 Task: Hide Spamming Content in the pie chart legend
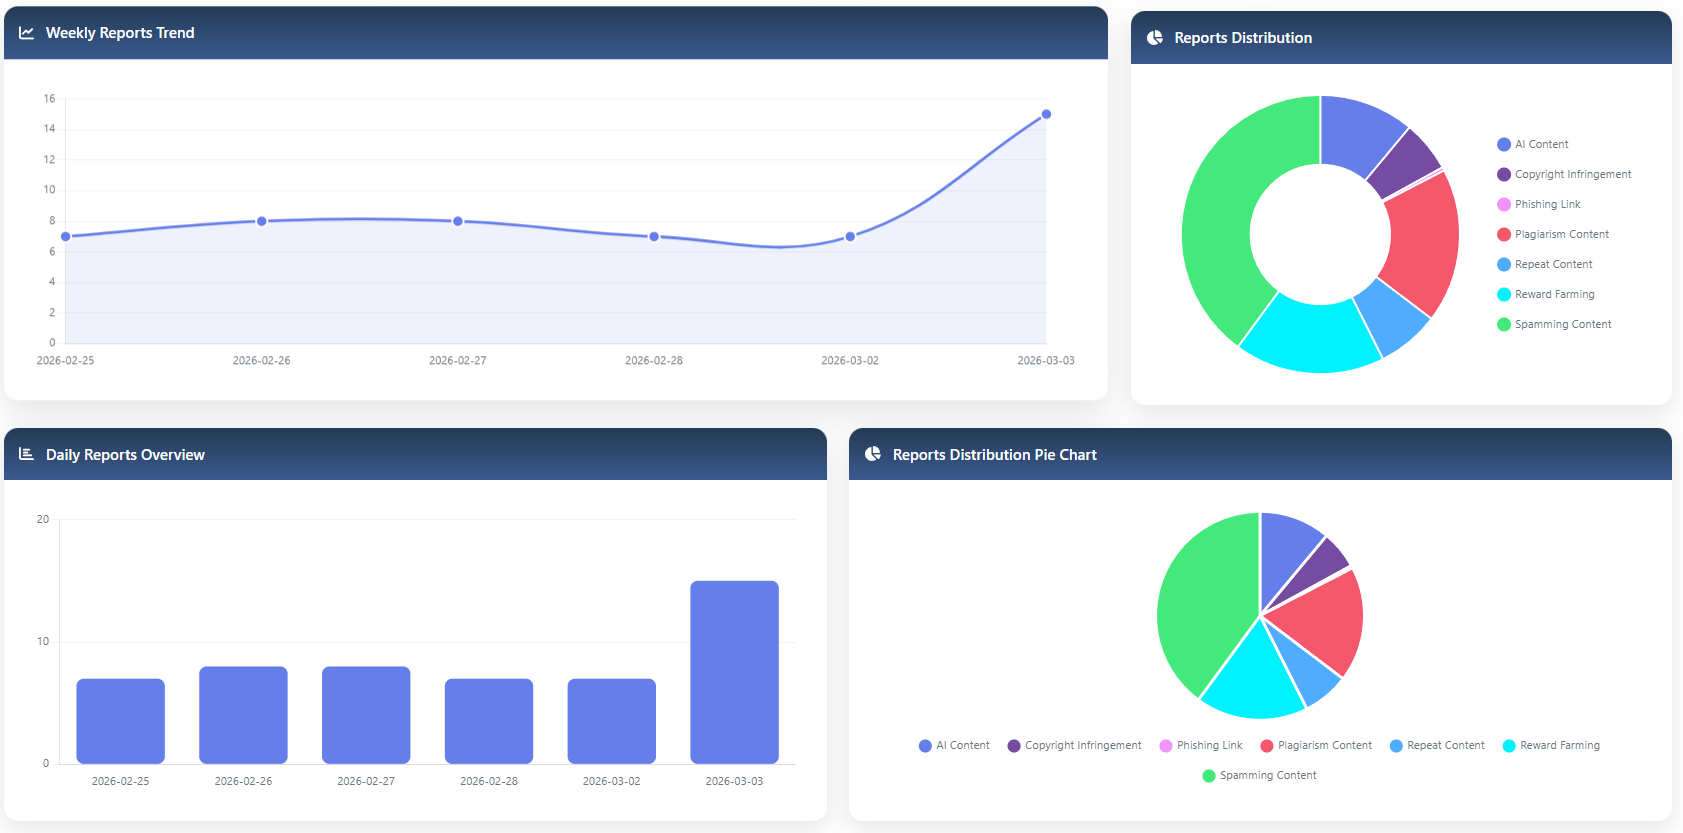point(1259,775)
